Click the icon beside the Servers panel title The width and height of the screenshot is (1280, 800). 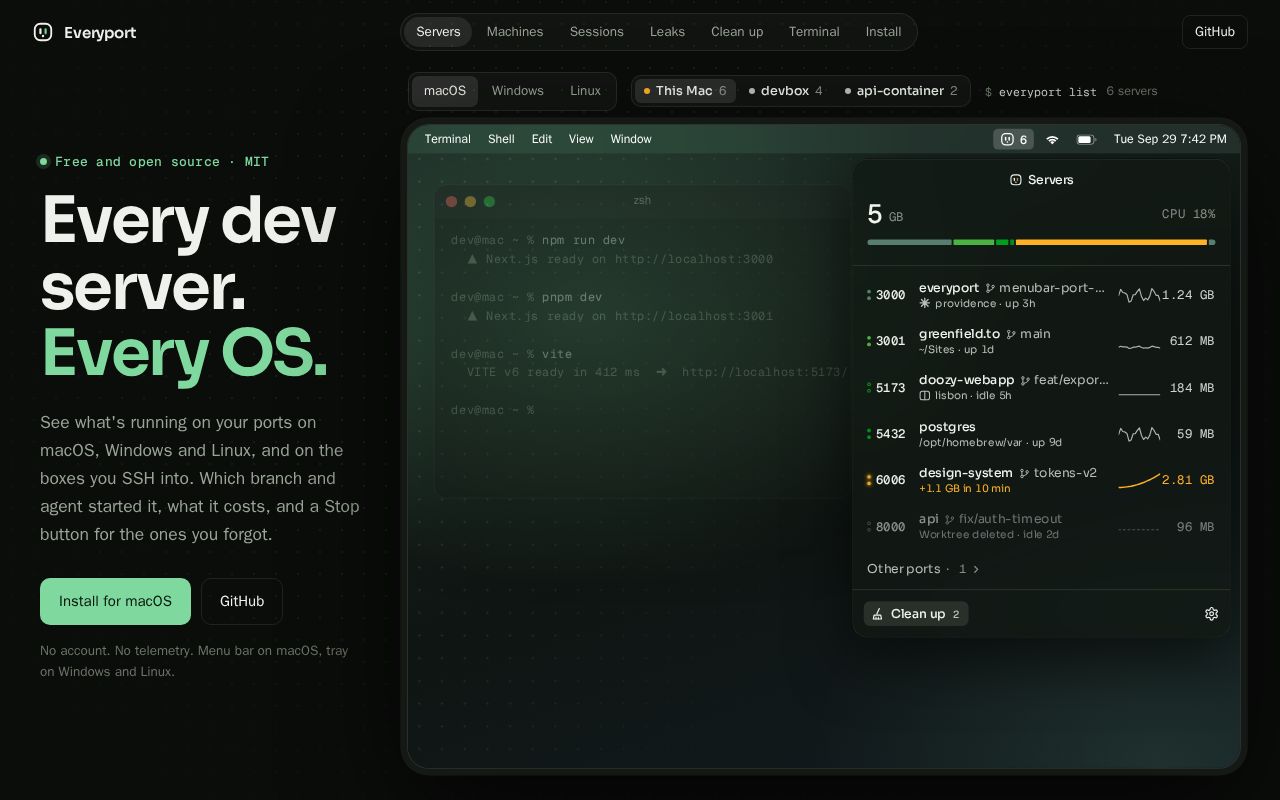(1016, 180)
